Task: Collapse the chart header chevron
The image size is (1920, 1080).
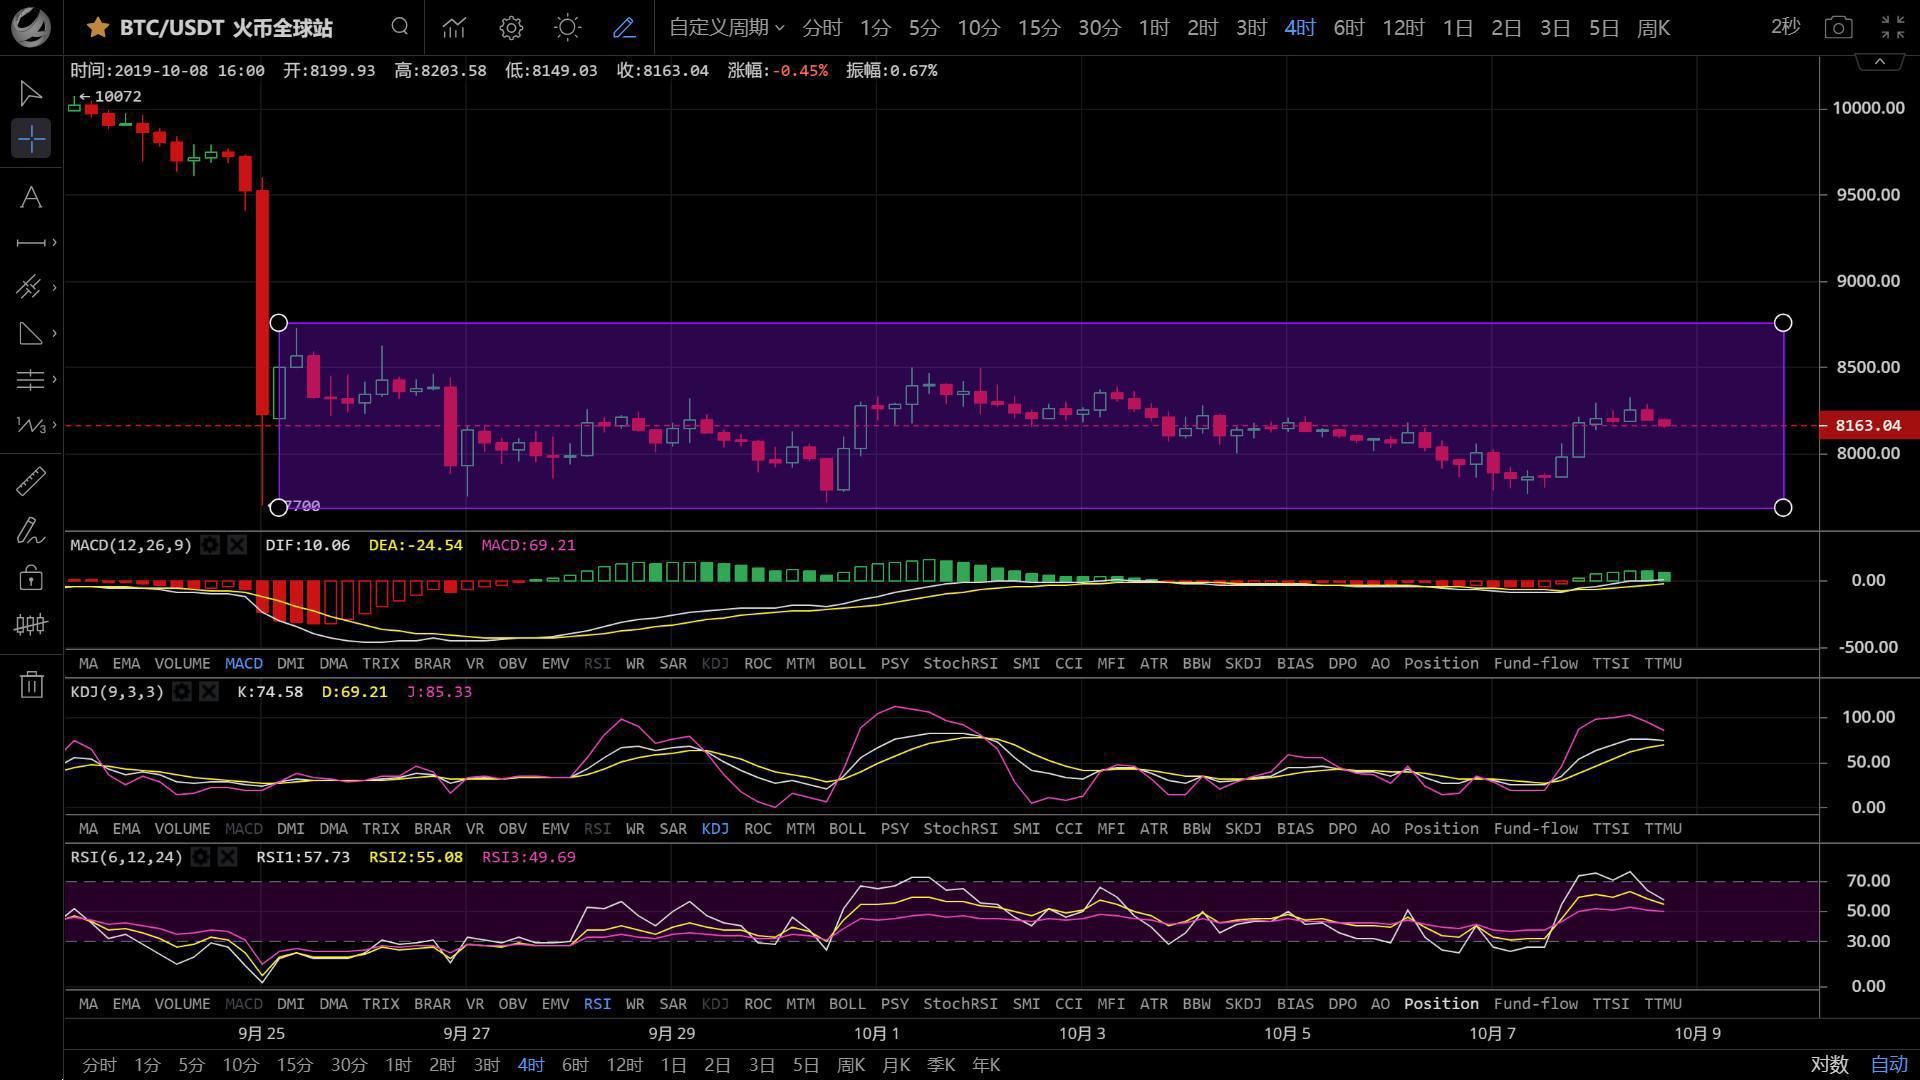Action: [x=1879, y=62]
